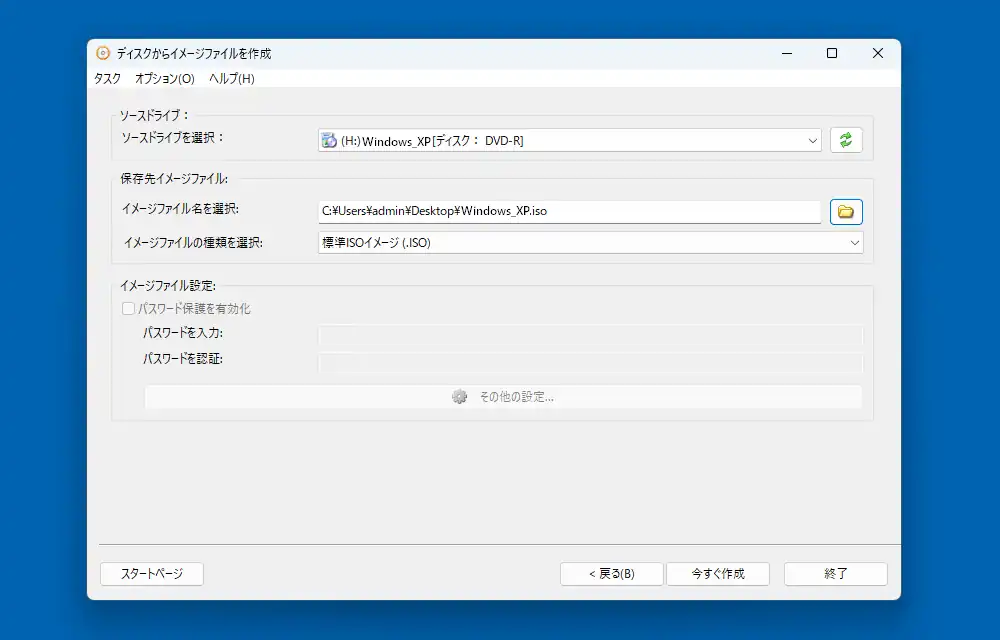Minimize the image creation window
Viewport: 1000px width, 640px height.
tap(786, 54)
